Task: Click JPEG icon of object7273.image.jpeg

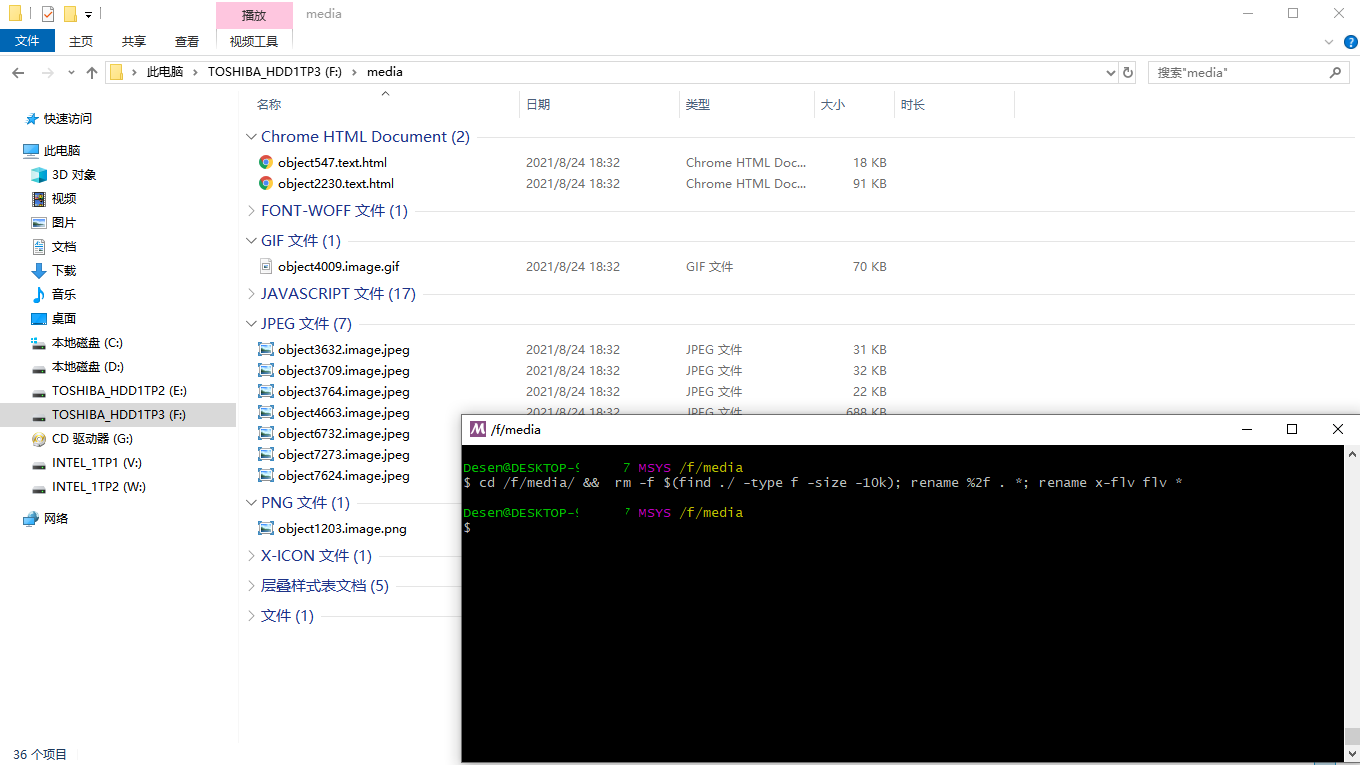Action: 266,454
